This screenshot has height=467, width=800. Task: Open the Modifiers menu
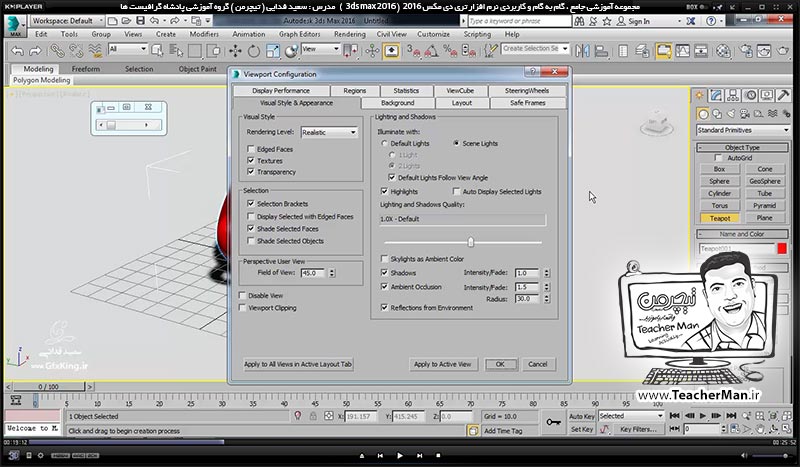[204, 34]
